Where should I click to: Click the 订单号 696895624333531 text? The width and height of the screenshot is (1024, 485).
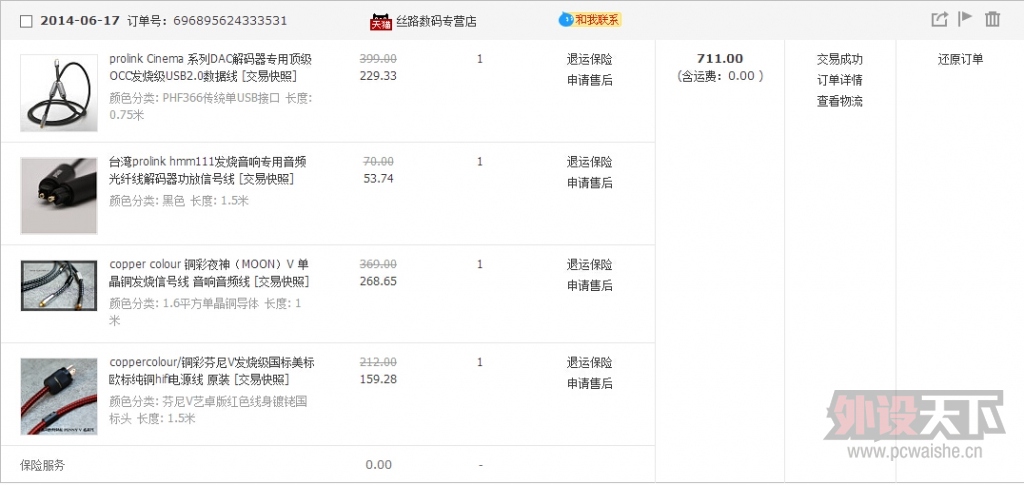click(207, 20)
